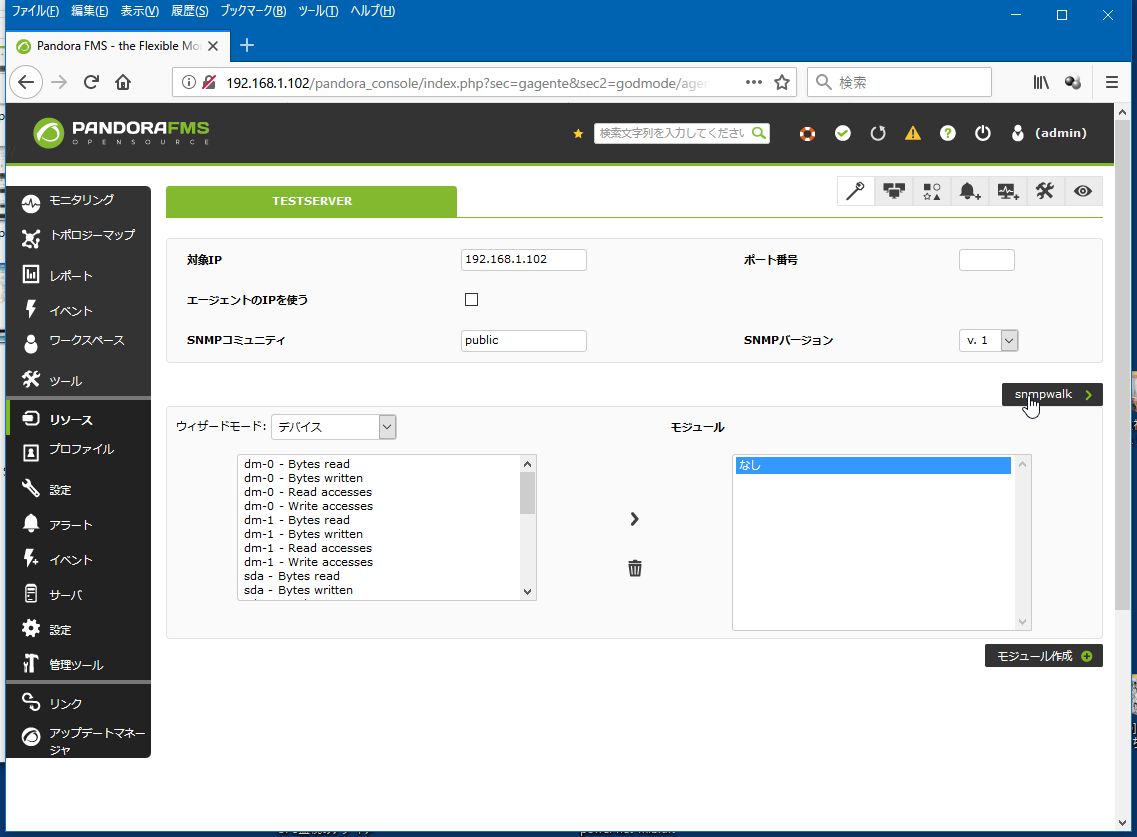Open SNMPバージョン dropdown

[988, 340]
